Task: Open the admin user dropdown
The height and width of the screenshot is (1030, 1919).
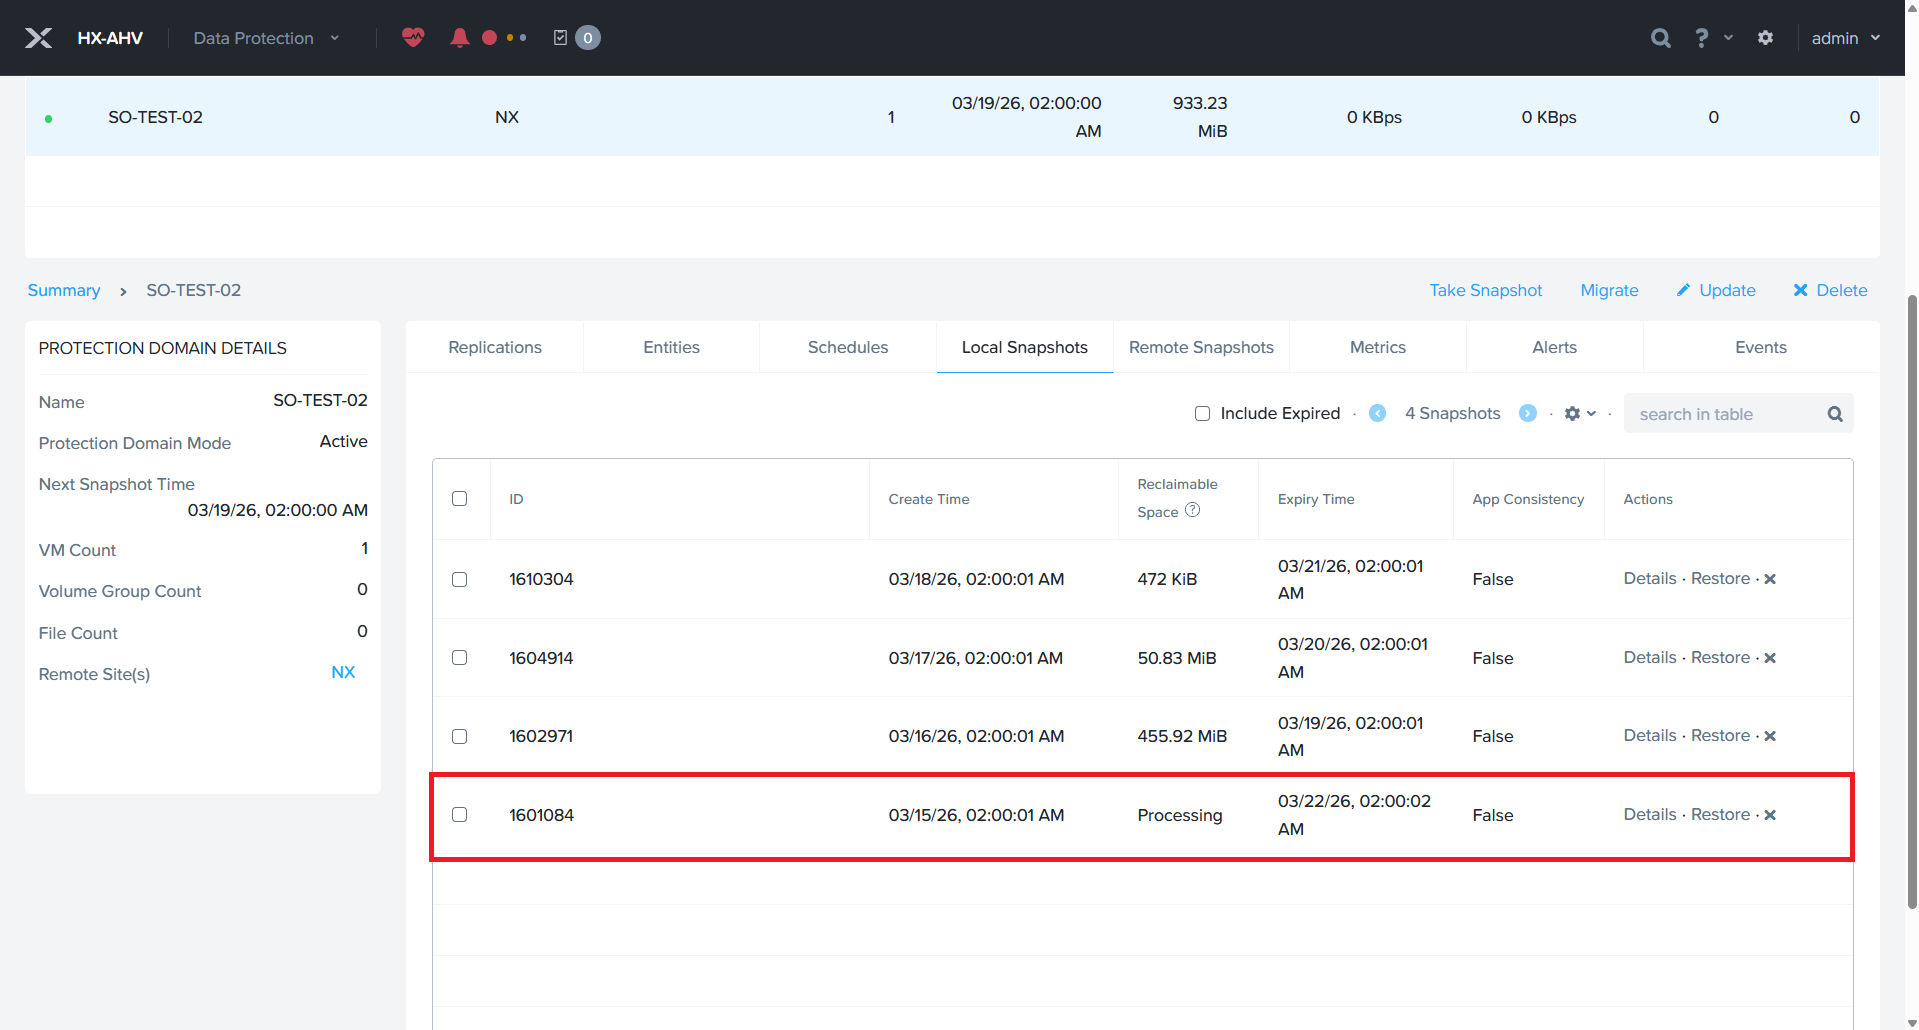Action: click(1845, 38)
